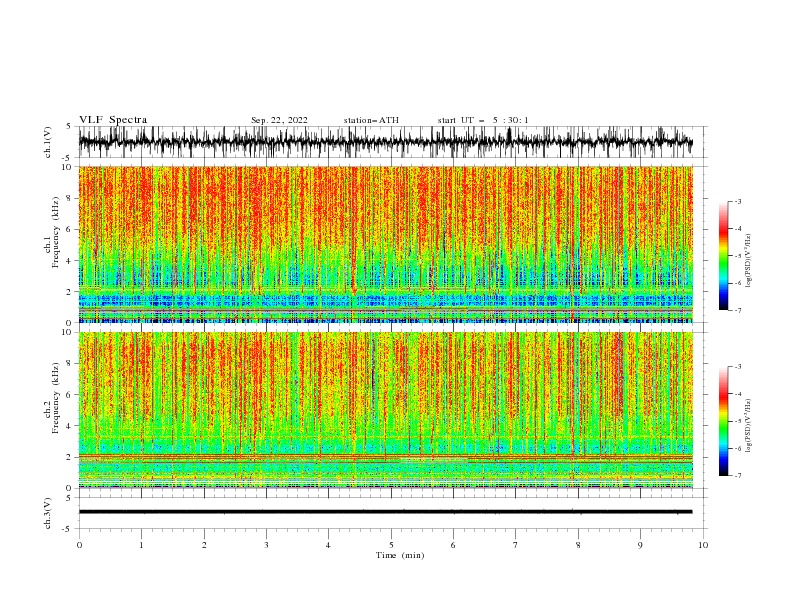Click inside the ch.1 spectrogram panel
The height and width of the screenshot is (612, 792).
point(385,244)
